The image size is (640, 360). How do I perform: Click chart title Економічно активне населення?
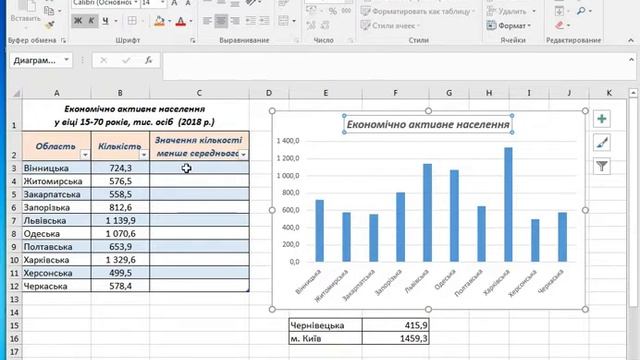click(428, 124)
